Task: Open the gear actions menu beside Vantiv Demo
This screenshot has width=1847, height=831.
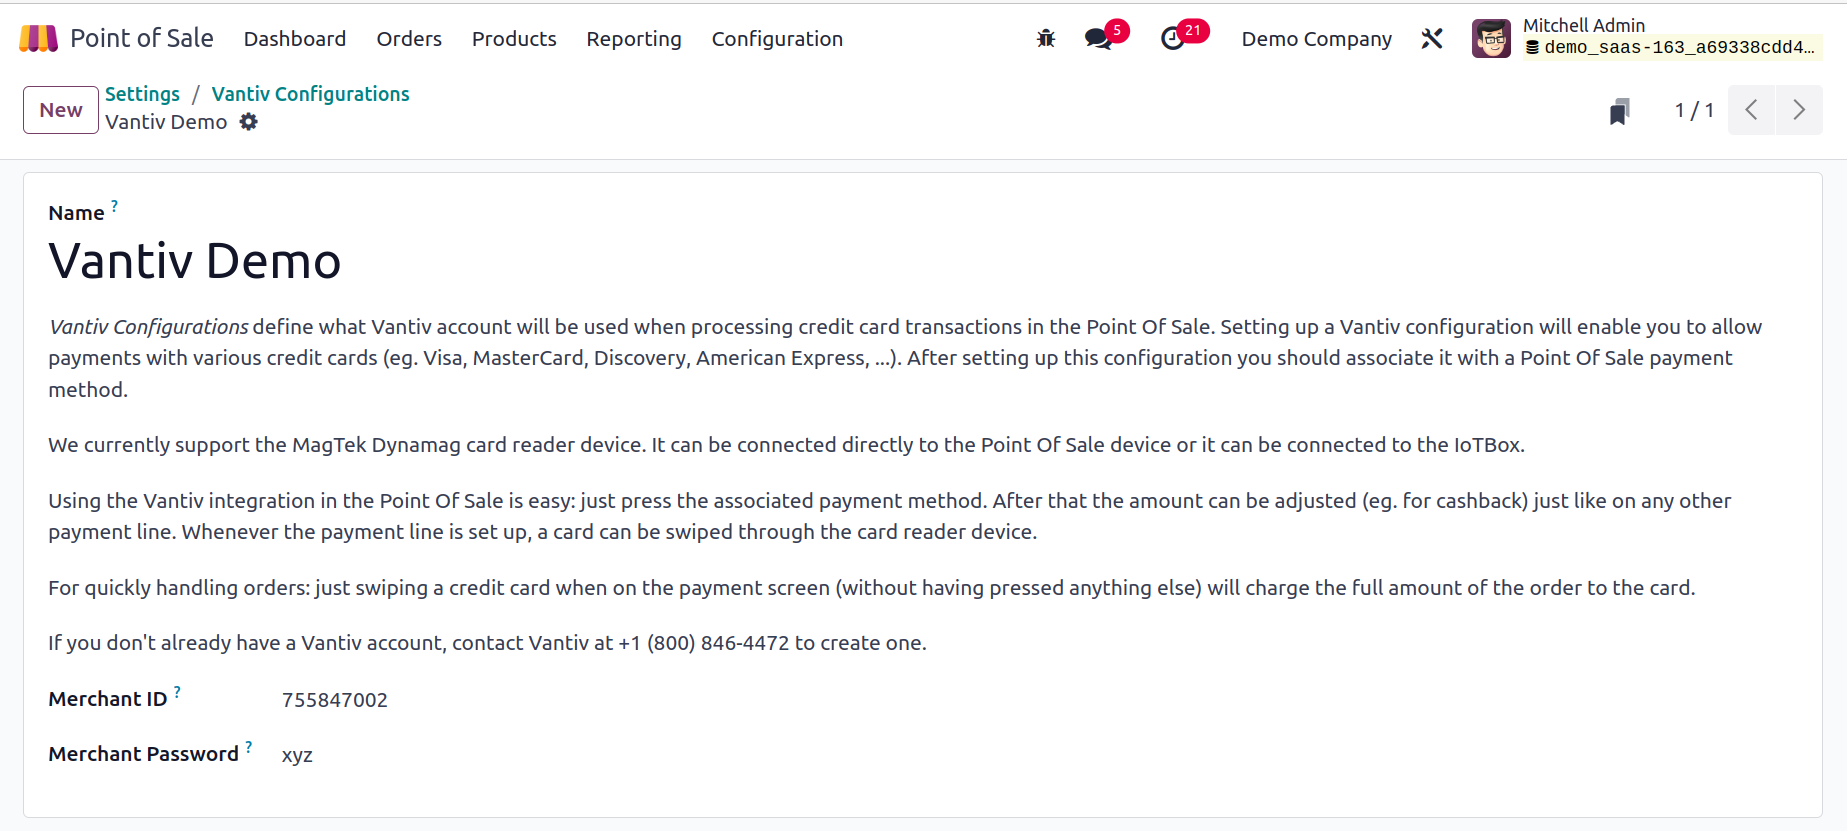Action: pyautogui.click(x=249, y=122)
